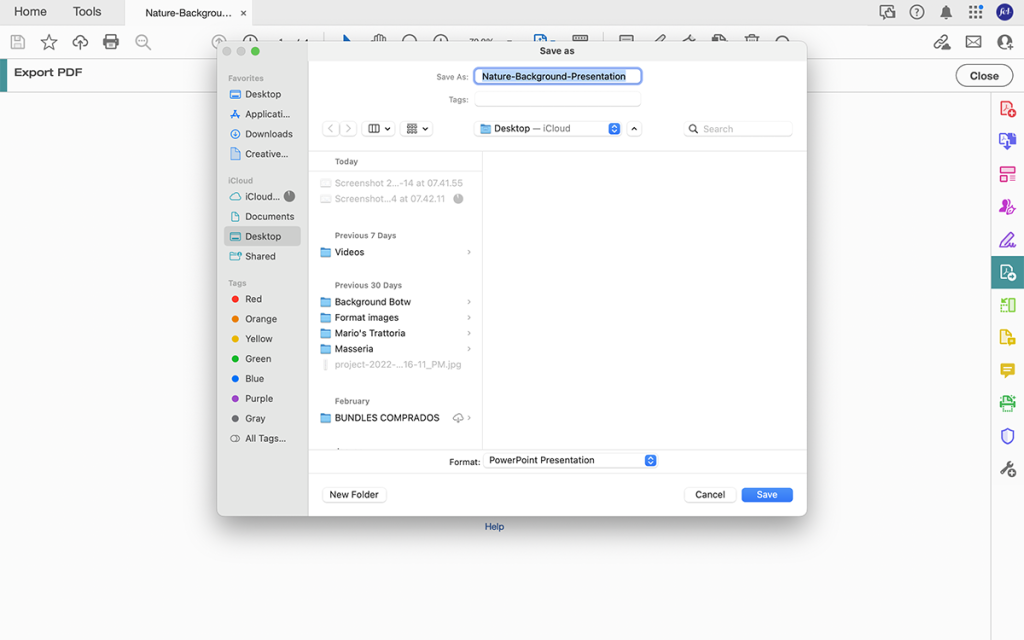The width and height of the screenshot is (1024, 640).
Task: Switch to icon view in the dialog
Action: point(414,128)
